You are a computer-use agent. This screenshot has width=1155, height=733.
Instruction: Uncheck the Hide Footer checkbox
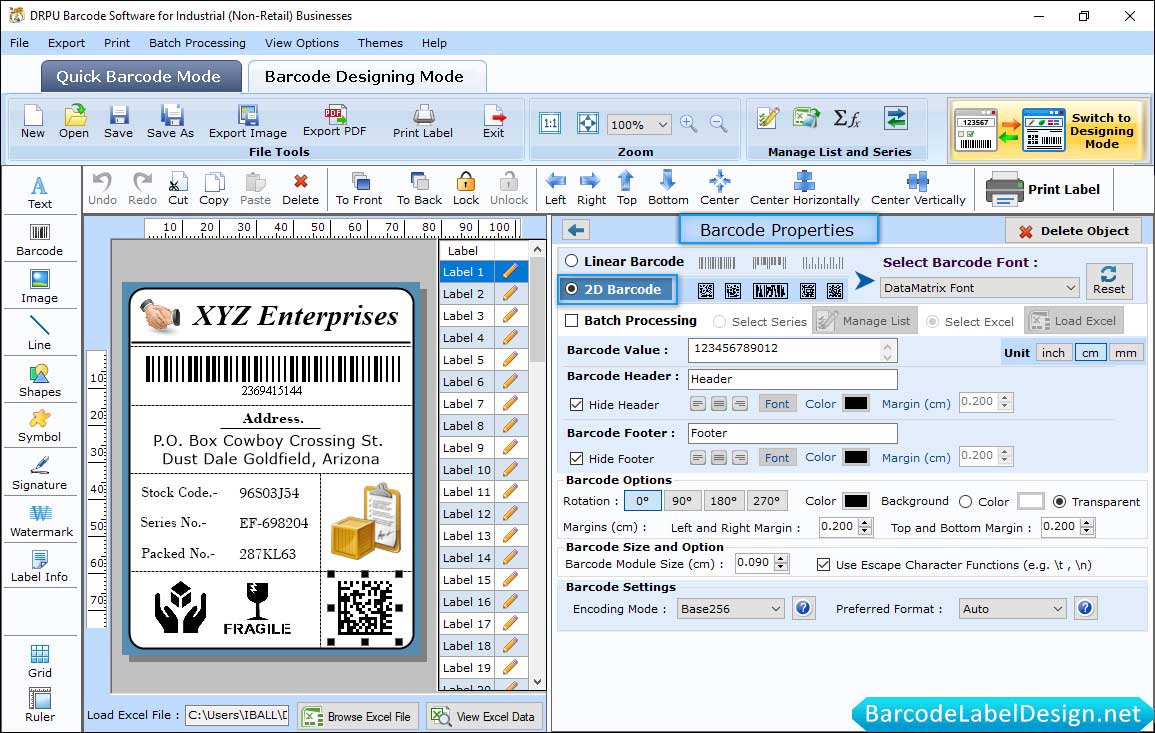[x=577, y=458]
